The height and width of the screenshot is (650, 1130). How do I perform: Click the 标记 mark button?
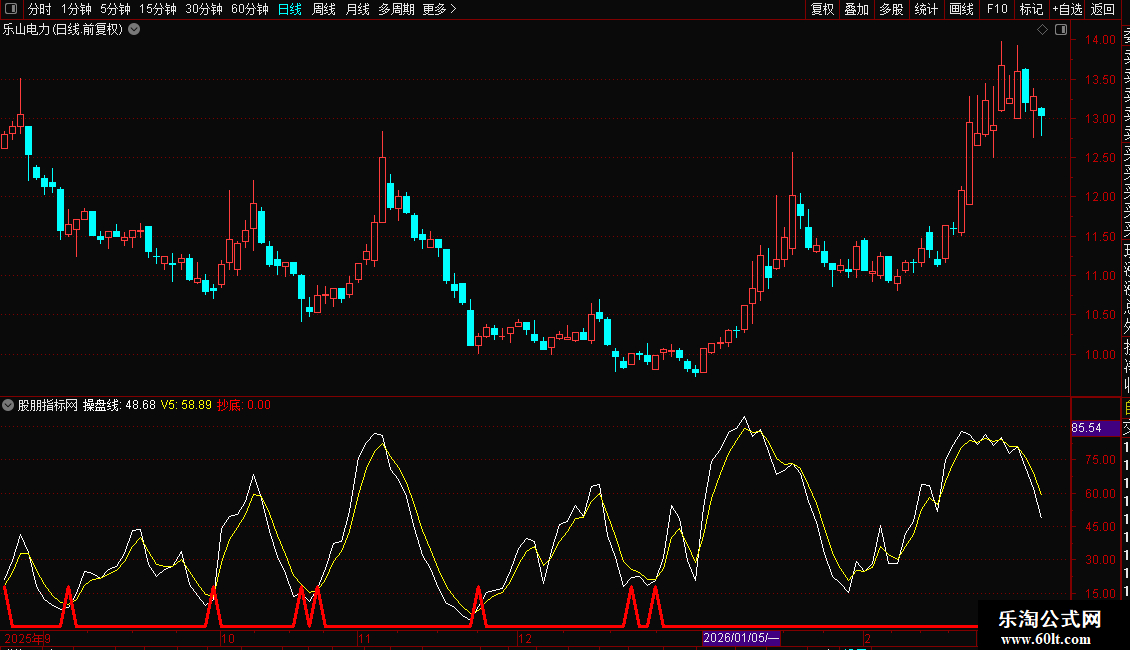(x=1031, y=9)
